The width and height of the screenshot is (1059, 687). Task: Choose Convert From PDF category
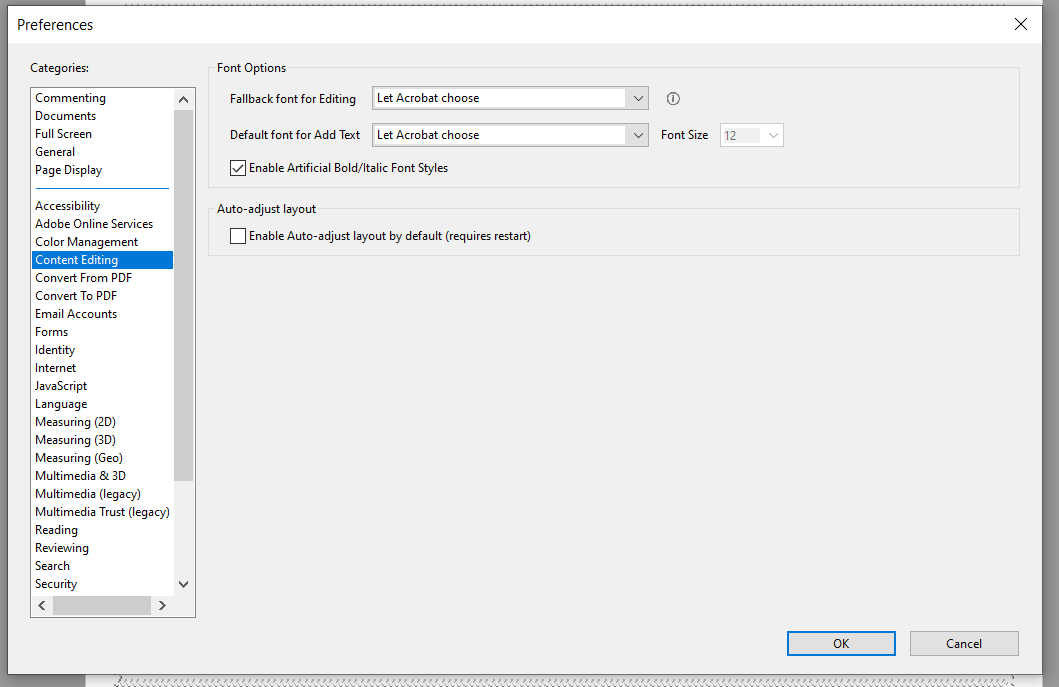click(x=83, y=278)
